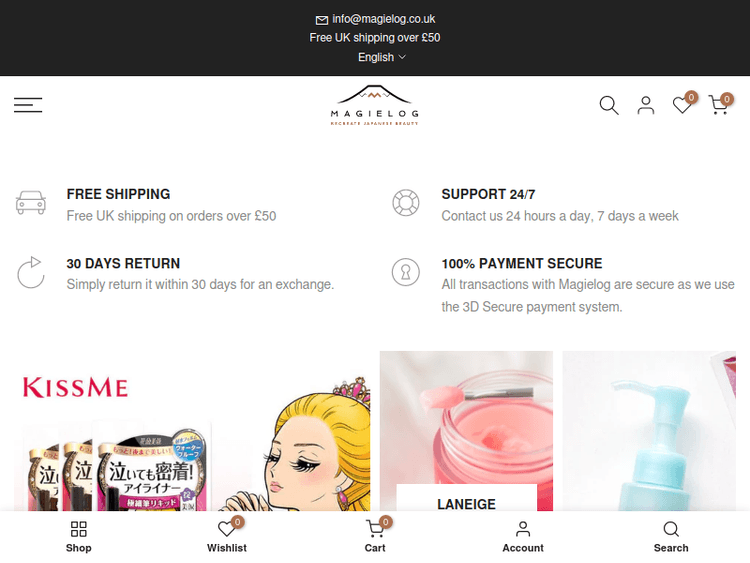The height and width of the screenshot is (563, 750).
Task: Open the blue pump bottle product image
Action: click(649, 431)
